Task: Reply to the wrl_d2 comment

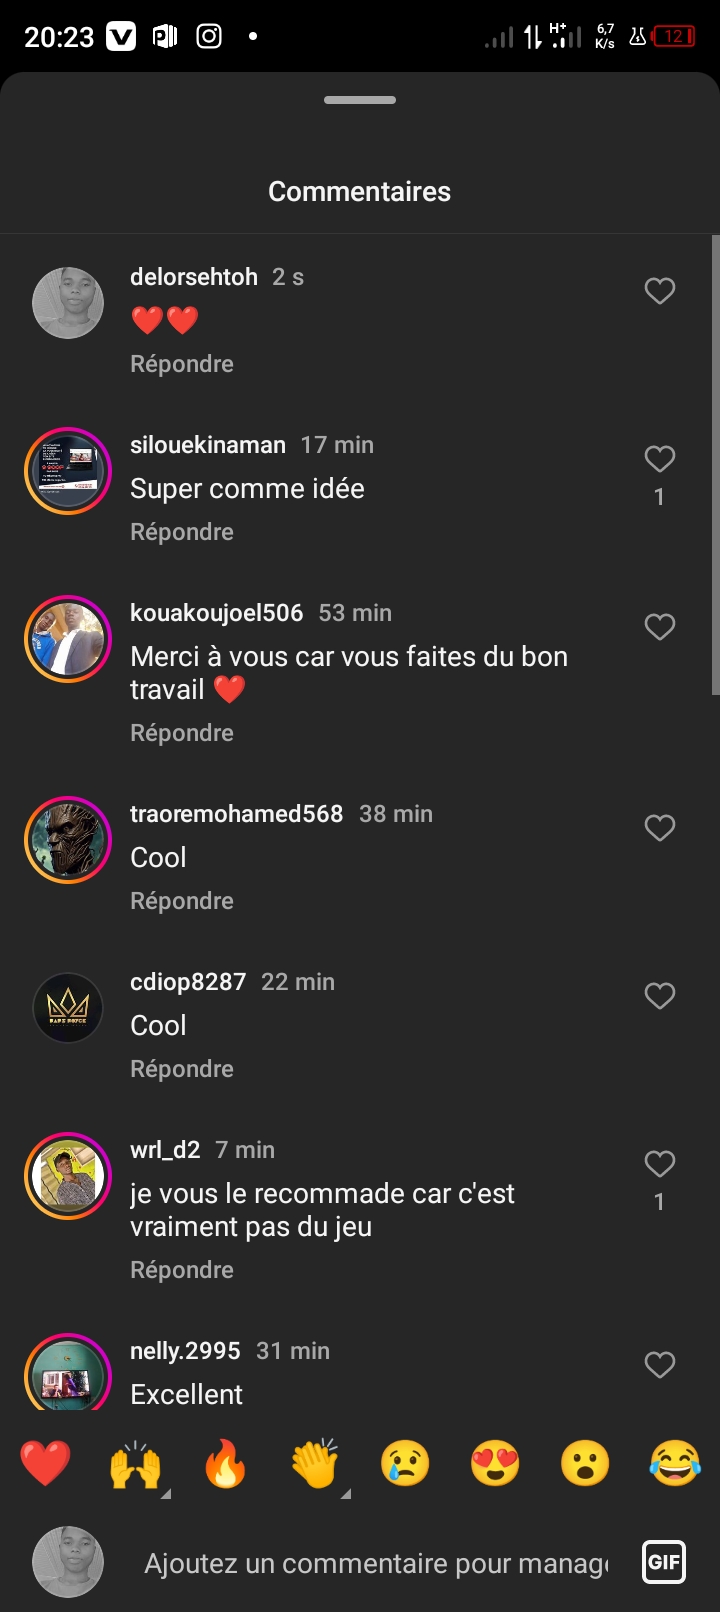Action: [182, 1270]
